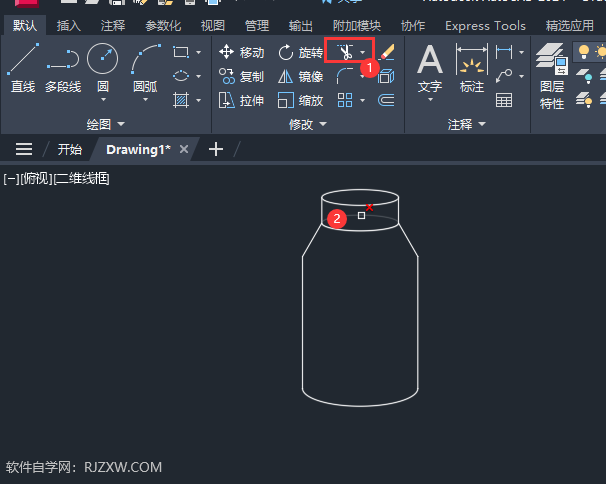Click the new drawing tab plus button
This screenshot has height=484, width=606.
point(216,149)
